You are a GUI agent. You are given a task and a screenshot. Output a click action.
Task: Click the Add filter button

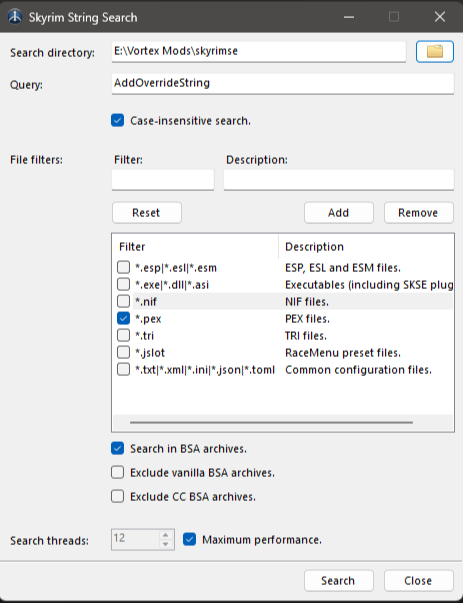pyautogui.click(x=338, y=213)
